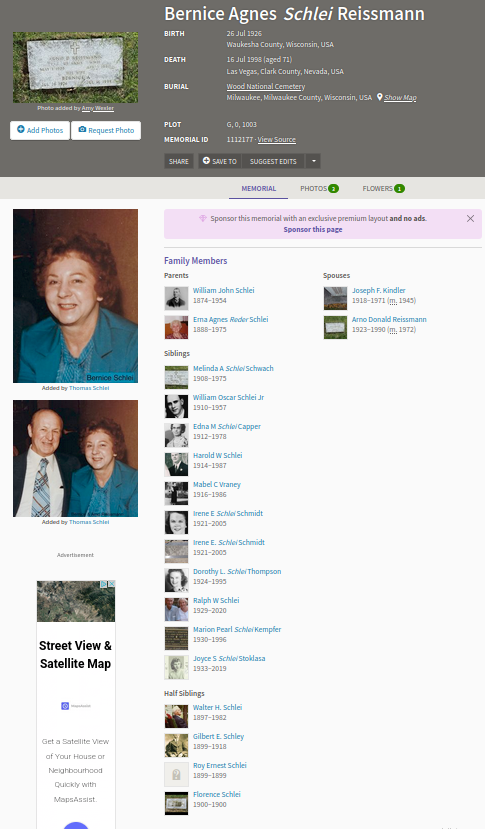Click the ad info icon on advertisement

(104, 584)
